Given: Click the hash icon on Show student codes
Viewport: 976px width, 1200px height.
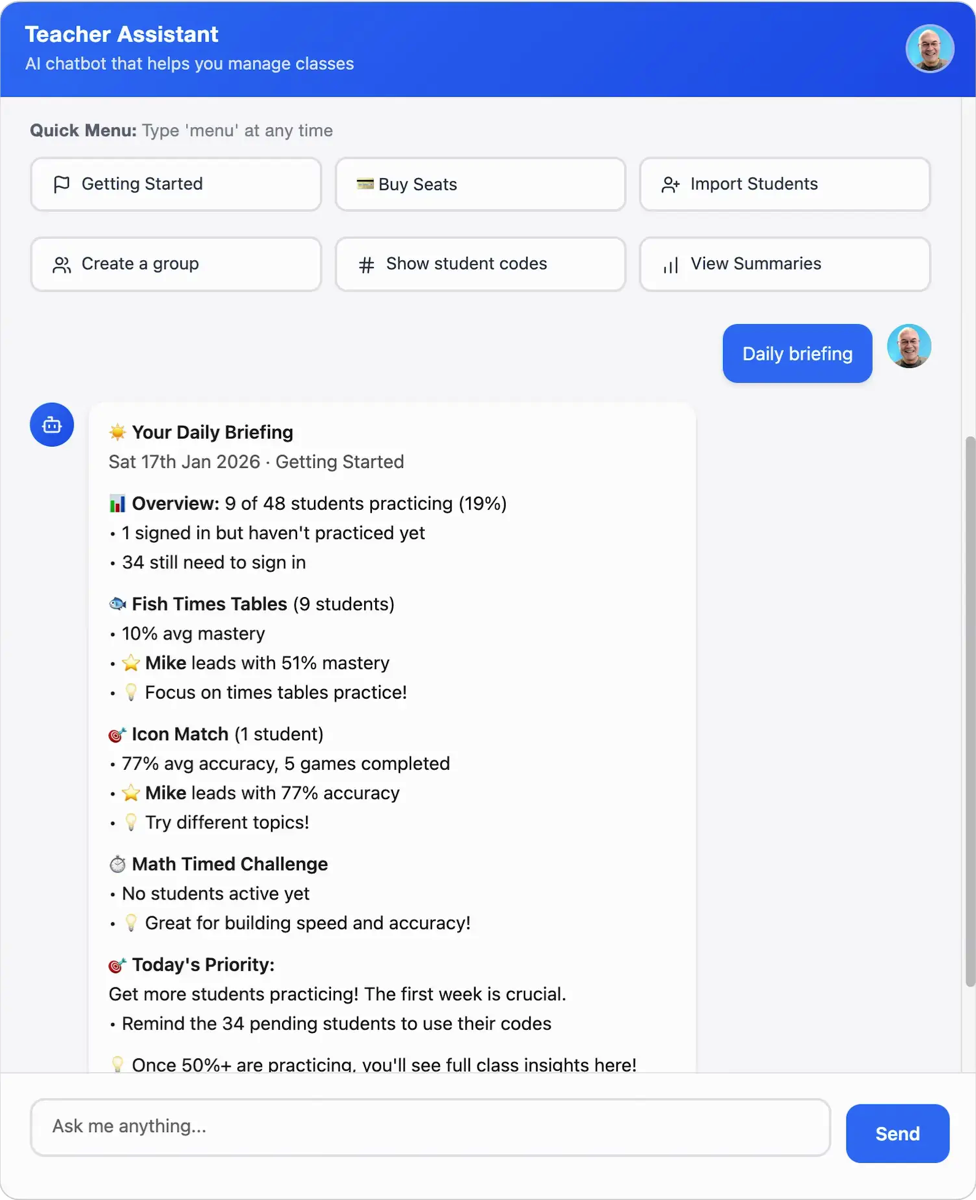Looking at the screenshot, I should coord(367,264).
